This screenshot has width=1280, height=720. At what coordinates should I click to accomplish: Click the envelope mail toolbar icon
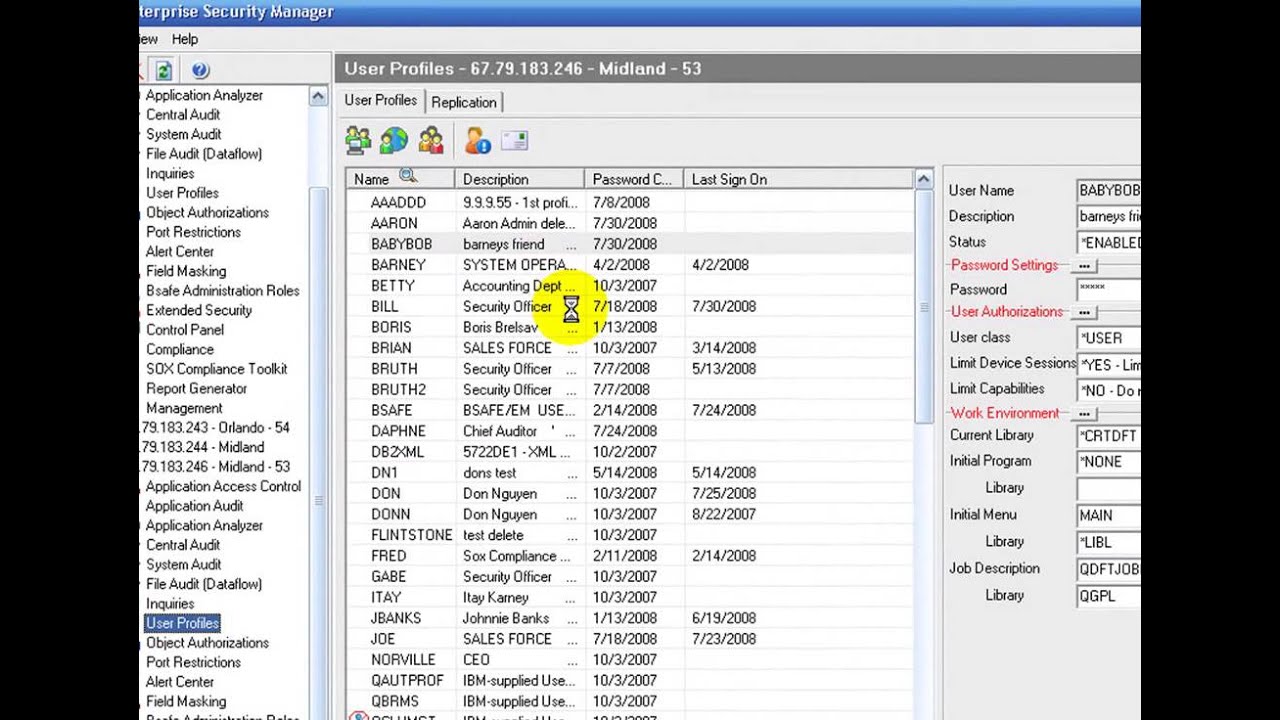[x=514, y=140]
